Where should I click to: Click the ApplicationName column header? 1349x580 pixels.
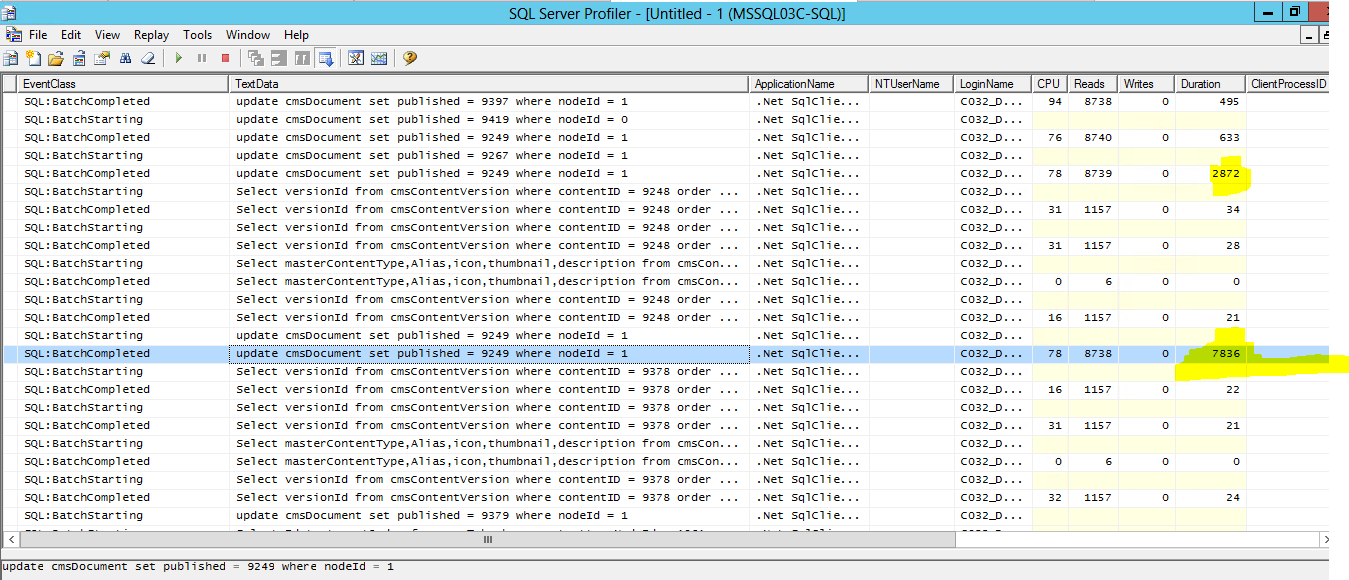810,84
